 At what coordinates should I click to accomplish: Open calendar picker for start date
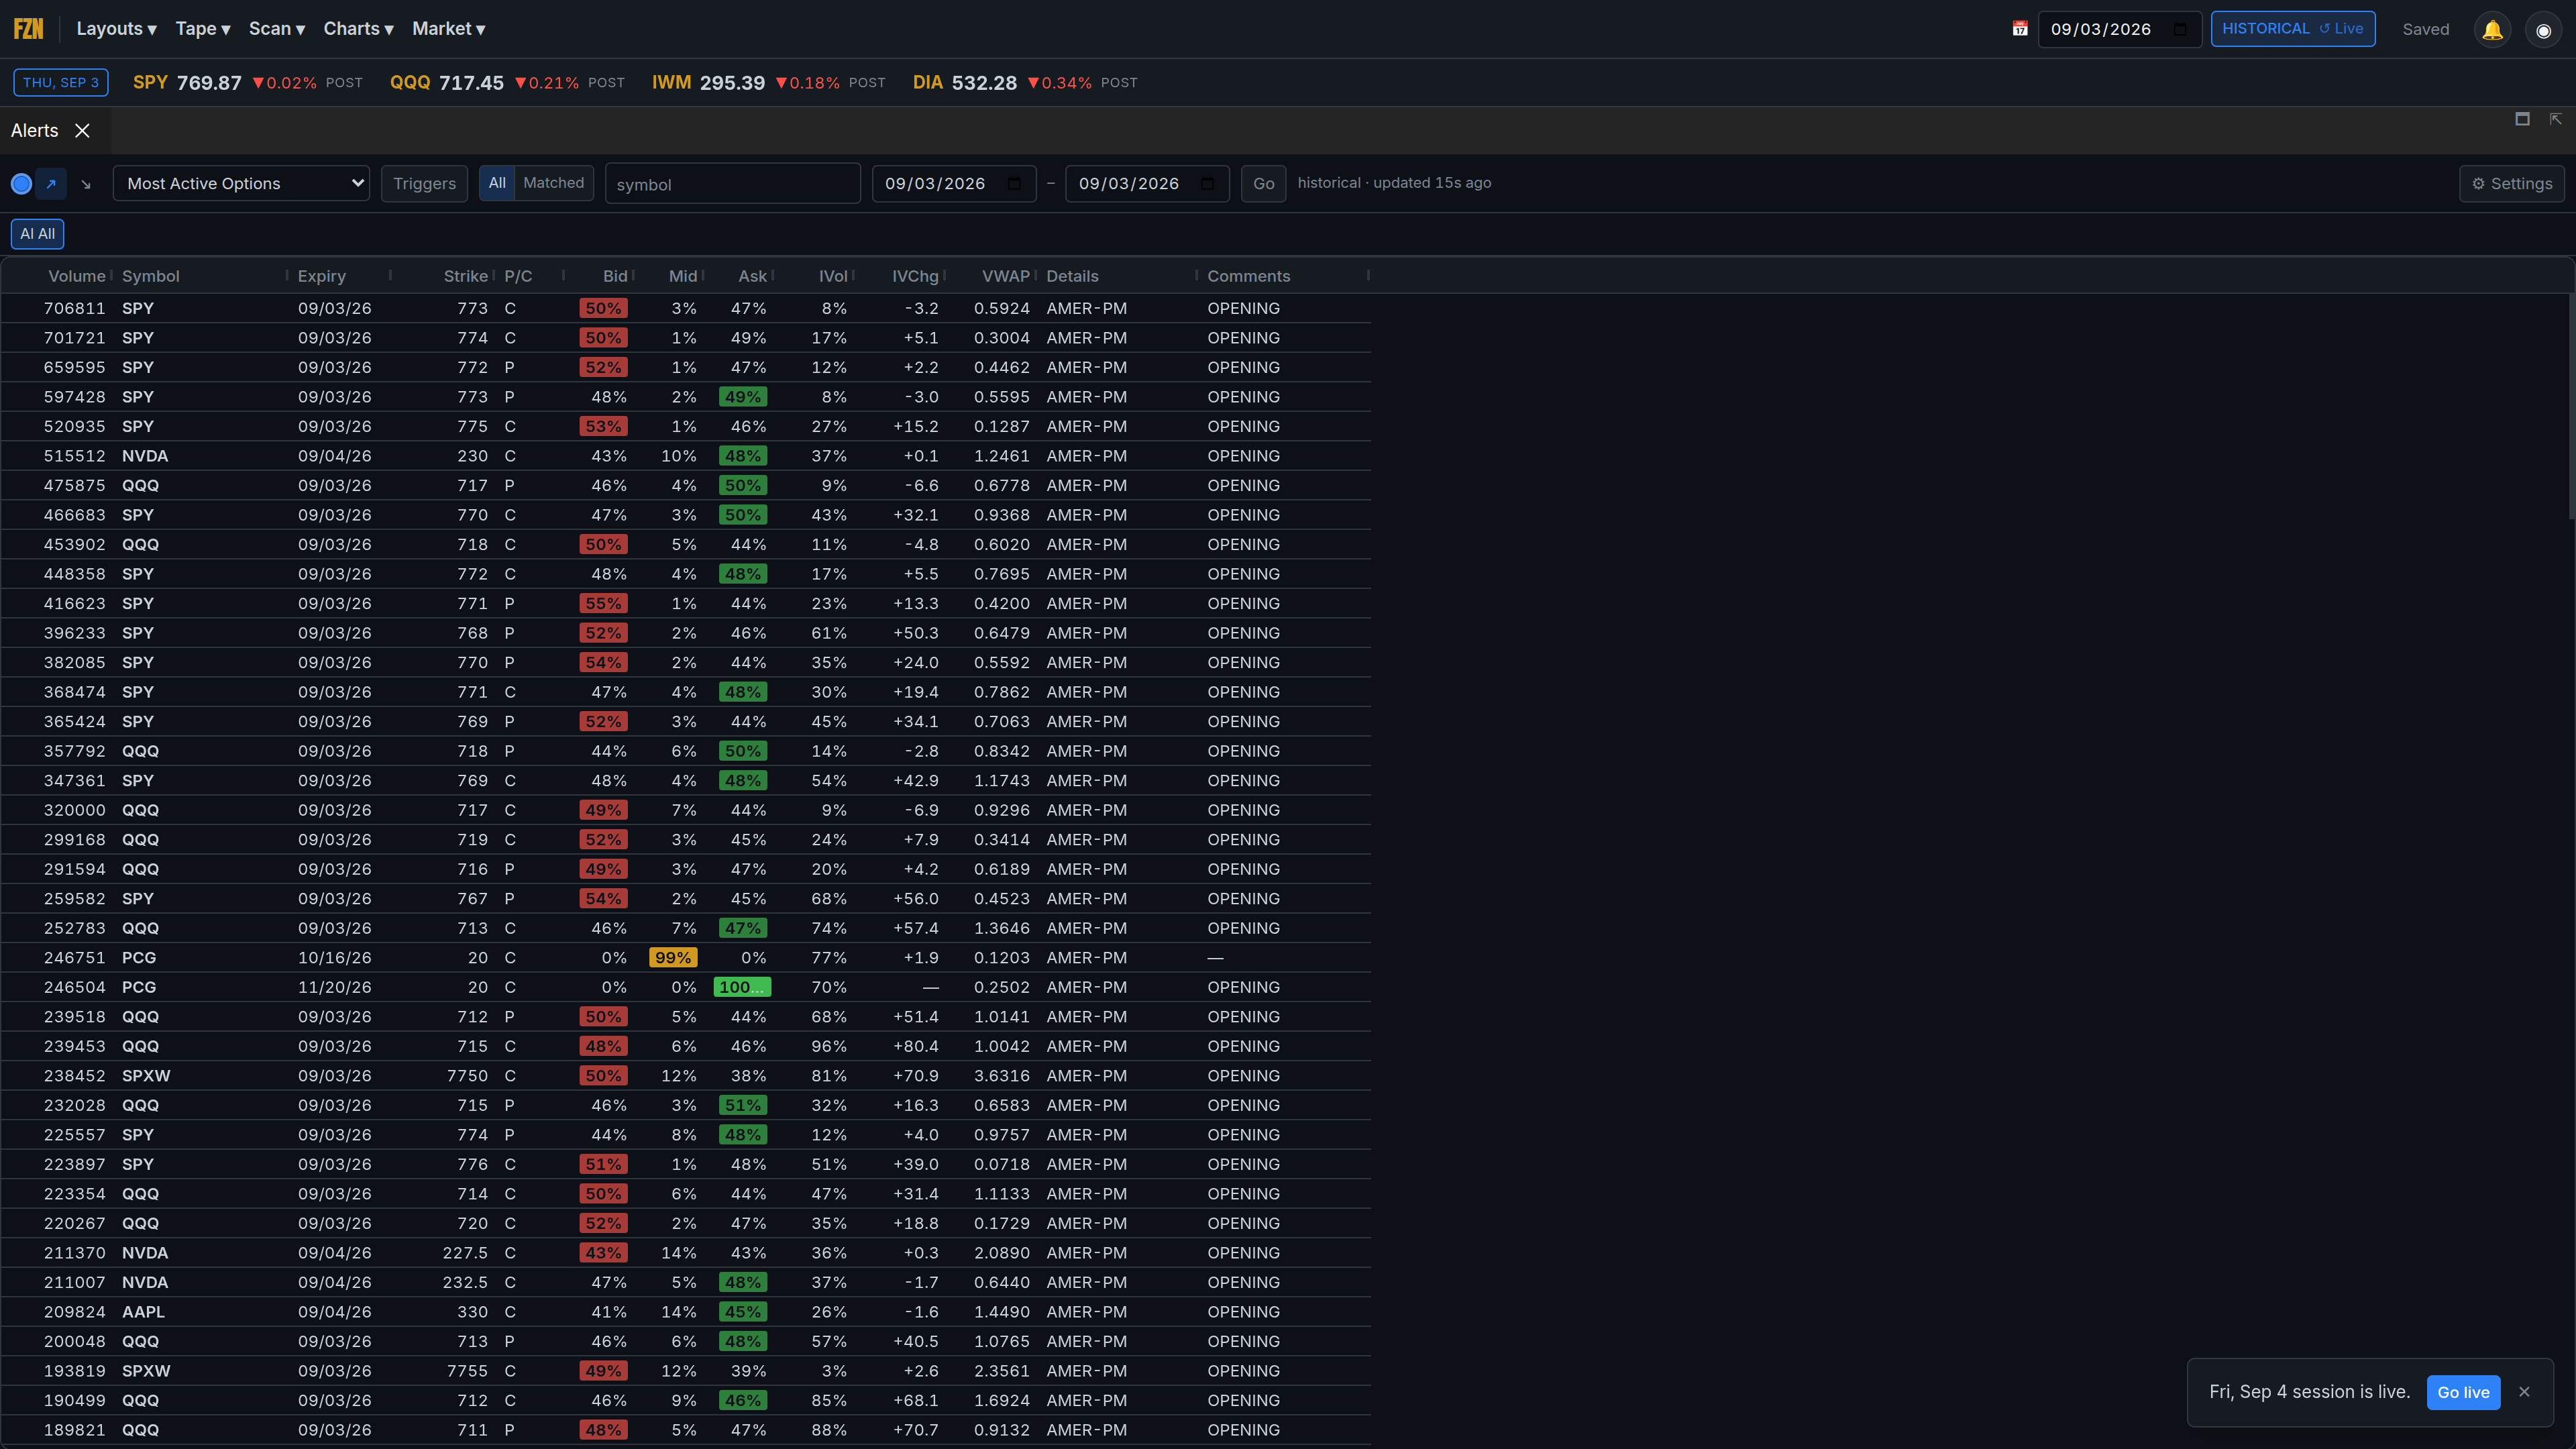tap(1015, 184)
